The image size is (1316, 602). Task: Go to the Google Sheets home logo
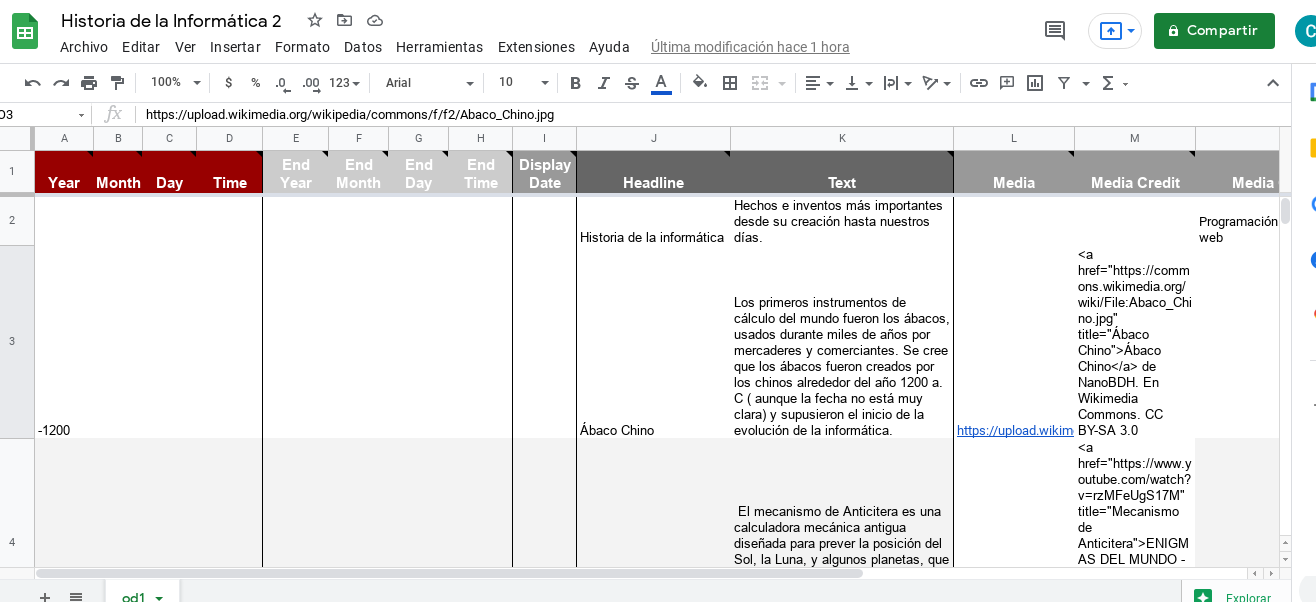click(25, 31)
